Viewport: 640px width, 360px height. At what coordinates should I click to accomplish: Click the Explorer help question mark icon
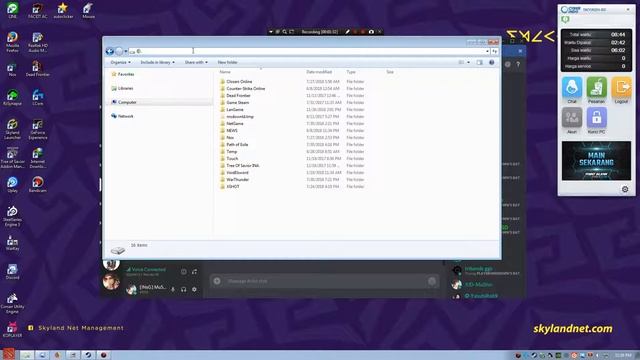click(x=491, y=62)
